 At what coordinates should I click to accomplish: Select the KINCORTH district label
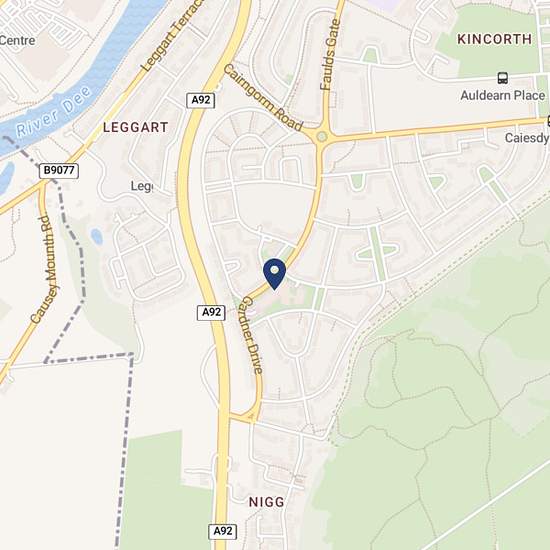(x=495, y=39)
